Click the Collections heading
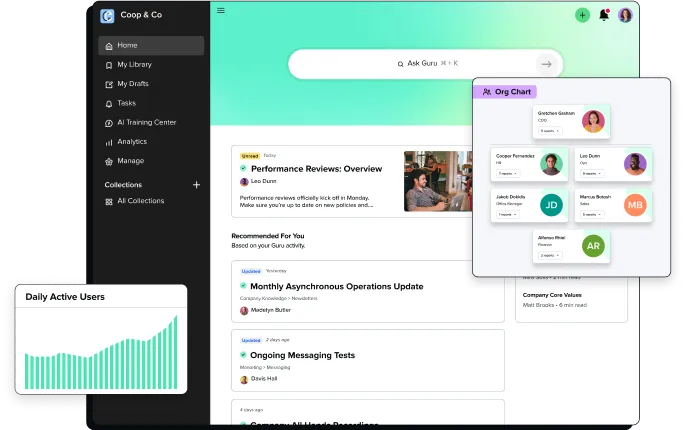The width and height of the screenshot is (683, 430). click(123, 185)
